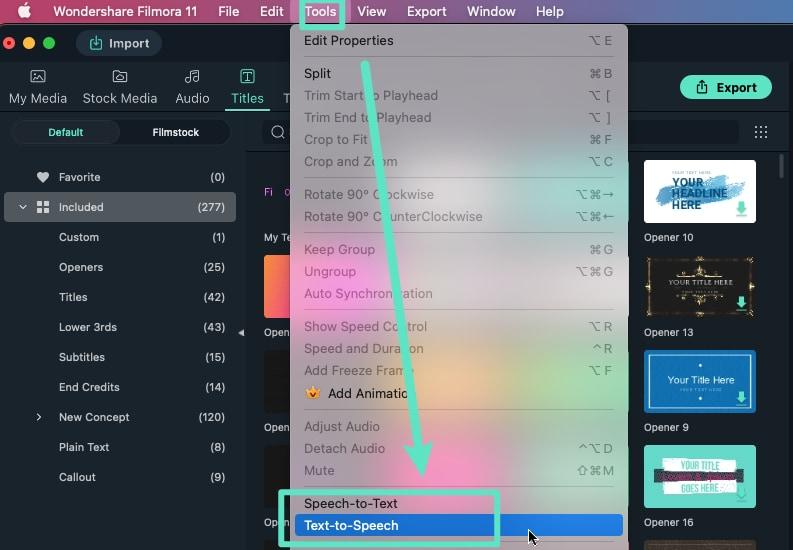Open the Export menu in menu bar
Screen dimensions: 793x550
tap(426, 11)
